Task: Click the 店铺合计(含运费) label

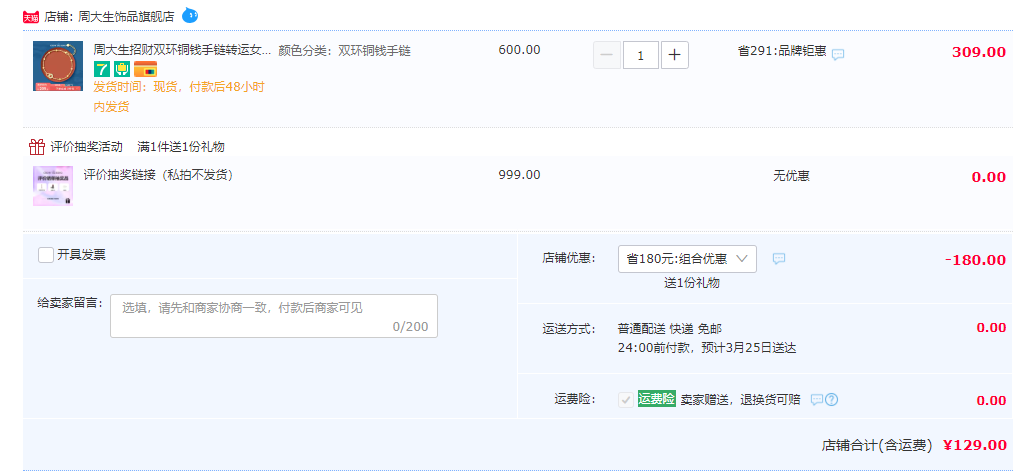Action: tap(877, 446)
